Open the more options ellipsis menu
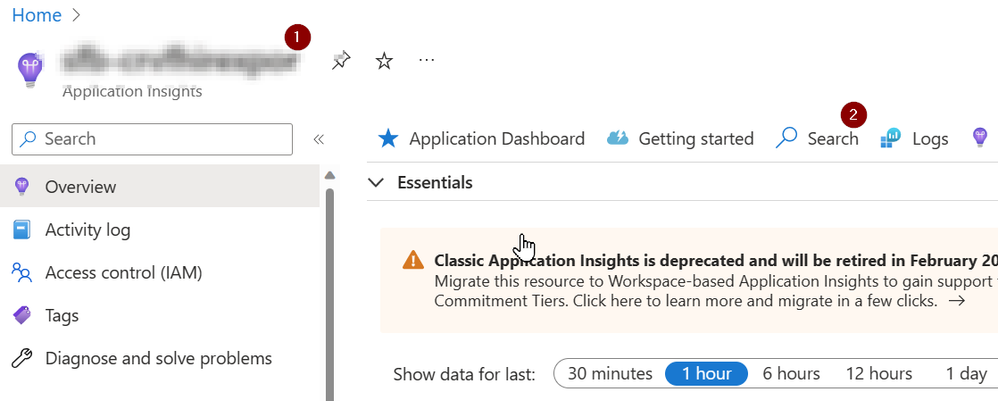Viewport: 998px width, 401px height. [x=426, y=60]
